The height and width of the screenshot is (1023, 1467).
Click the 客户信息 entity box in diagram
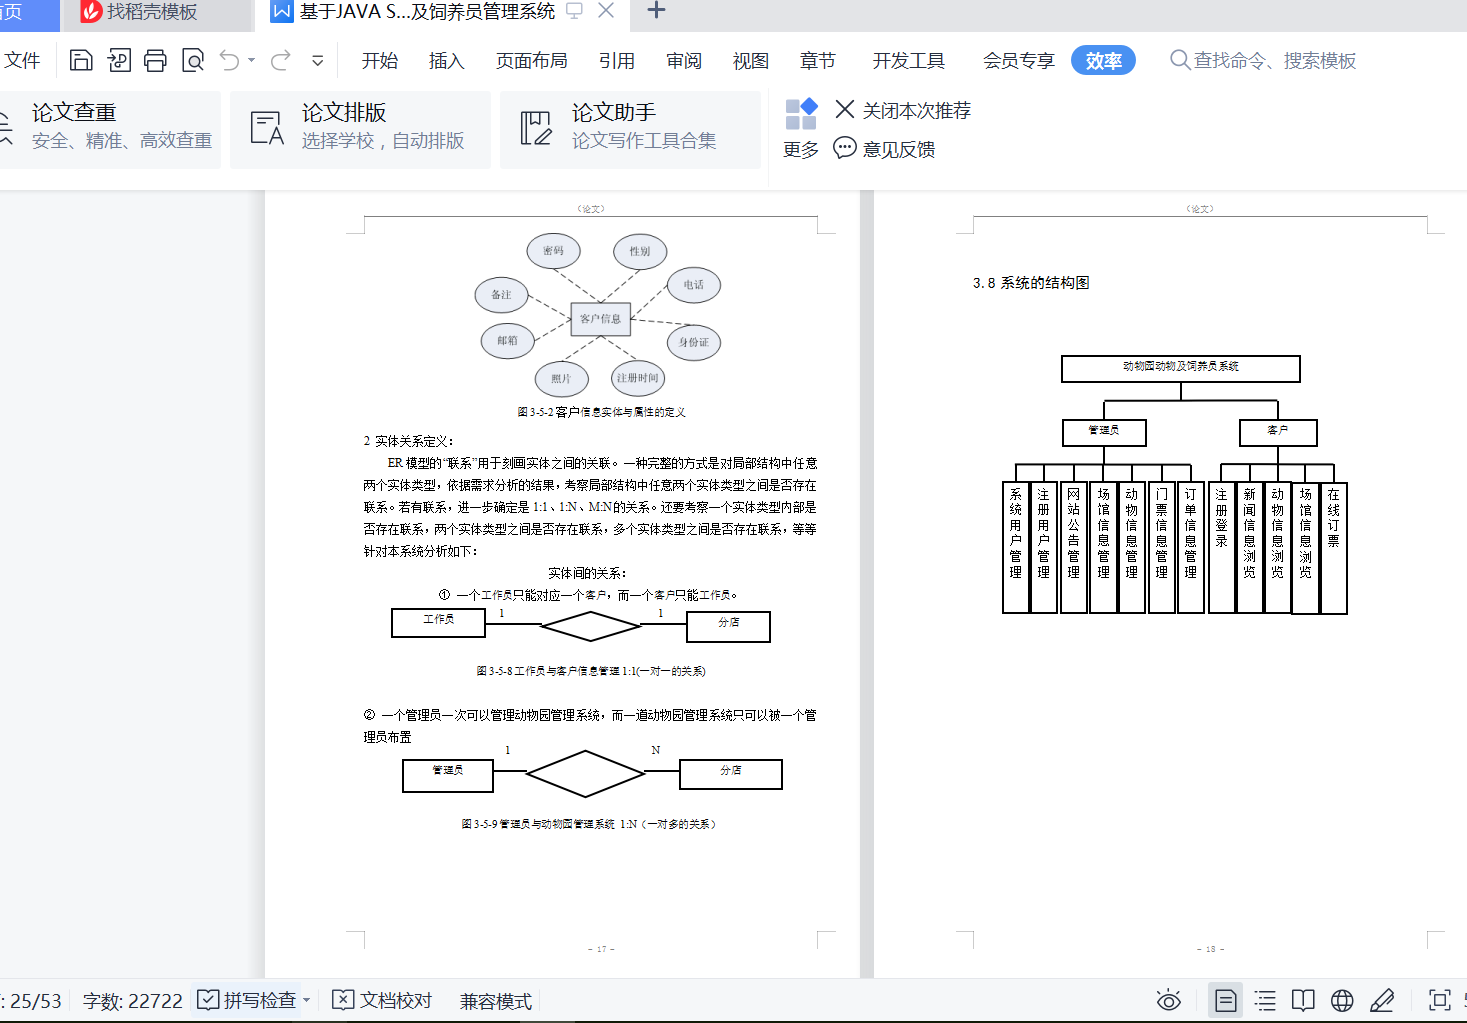pyautogui.click(x=600, y=319)
